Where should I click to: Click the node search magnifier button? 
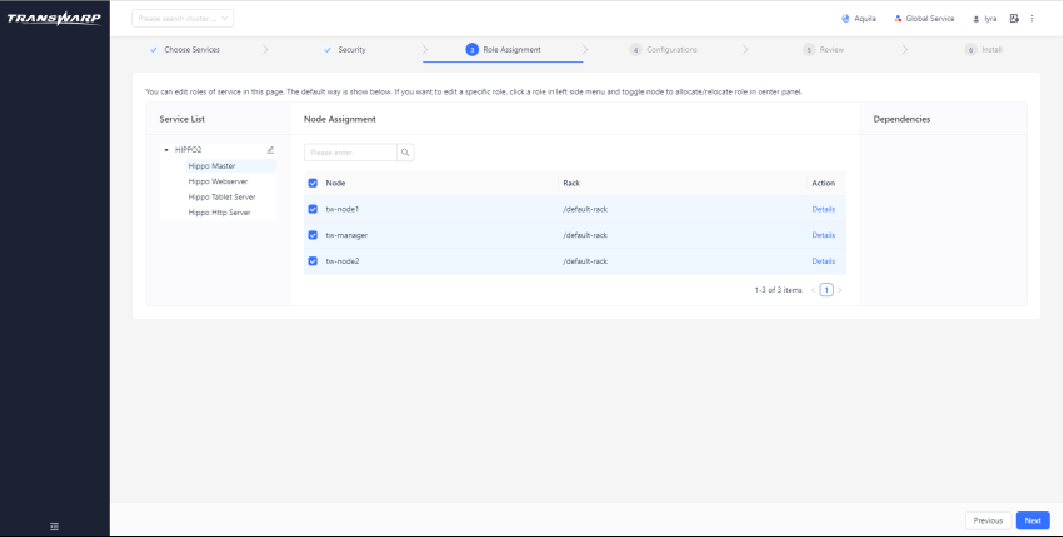[x=405, y=153]
